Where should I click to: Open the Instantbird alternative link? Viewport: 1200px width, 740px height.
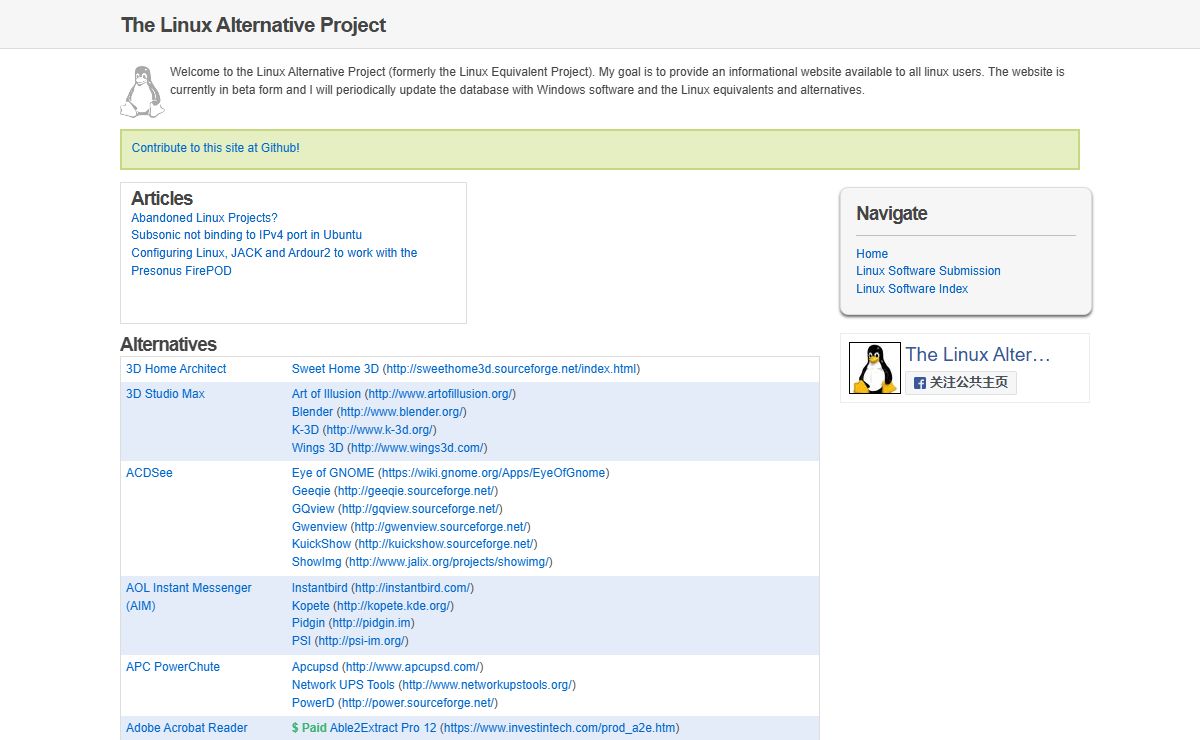(x=320, y=588)
